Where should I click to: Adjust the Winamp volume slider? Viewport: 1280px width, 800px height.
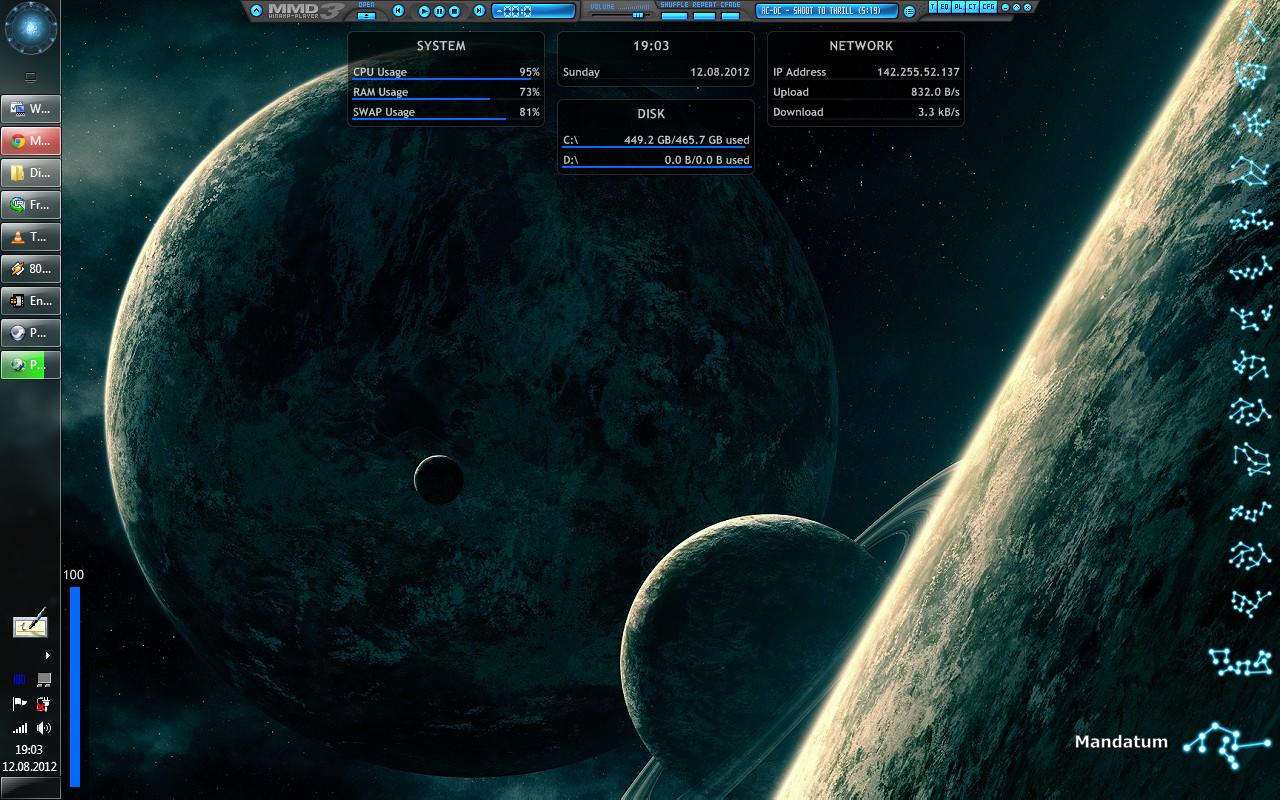click(x=637, y=14)
